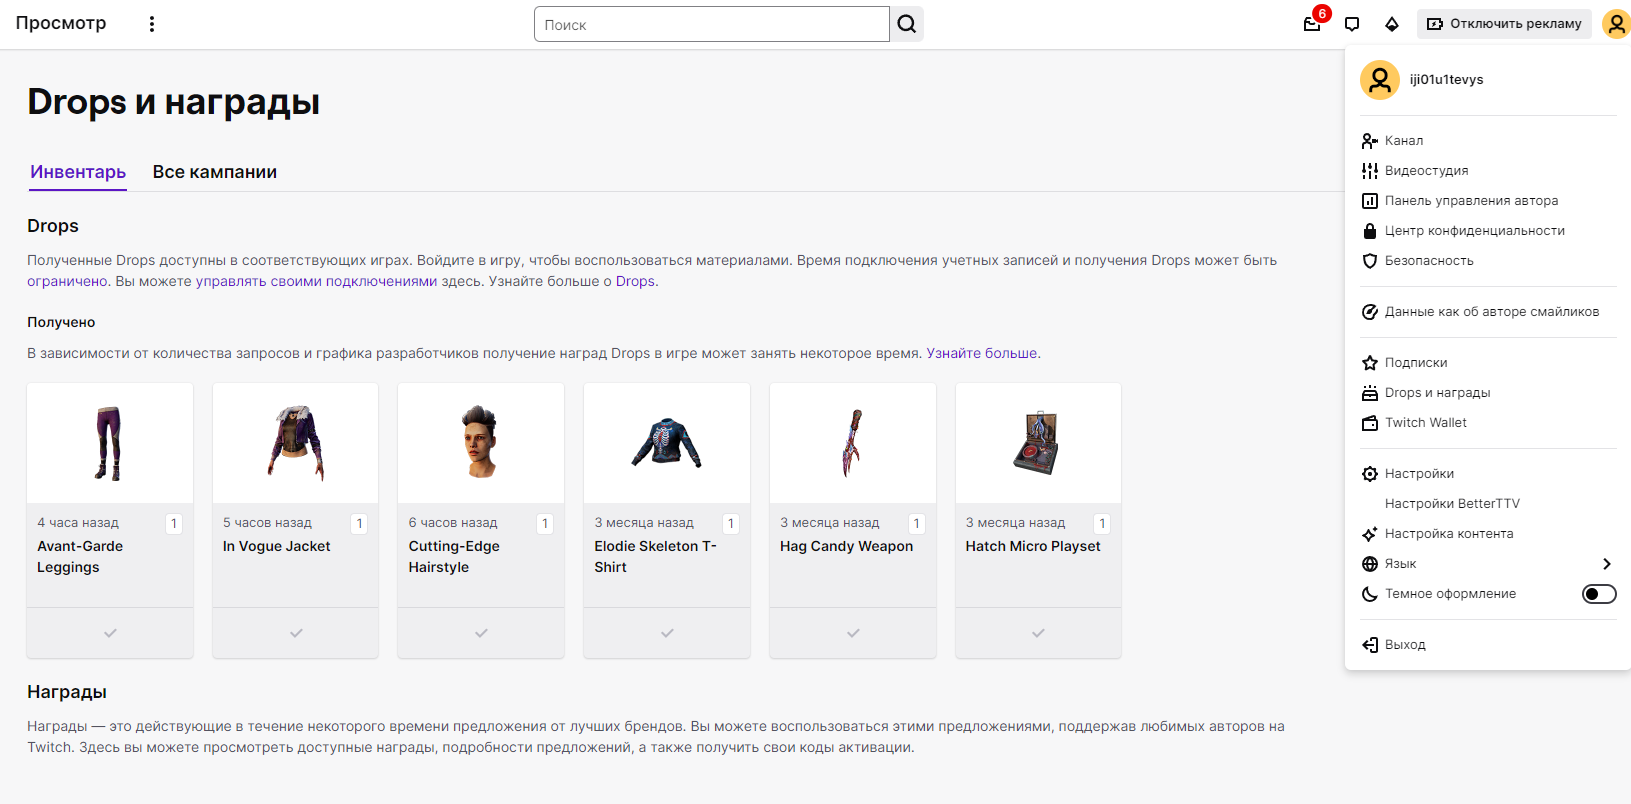Follow the Узнайте больше link

[x=982, y=353]
